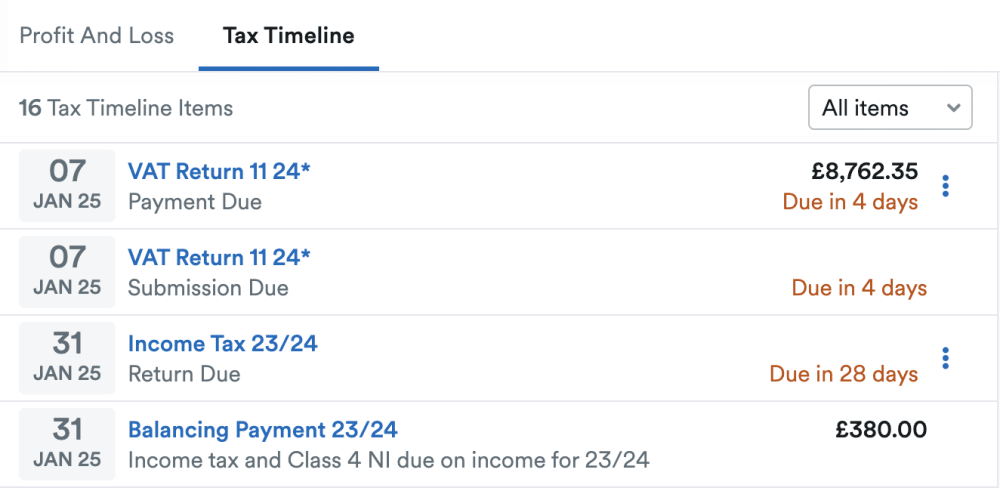Open VAT Return 11 24 Submission Due link

[x=219, y=257]
